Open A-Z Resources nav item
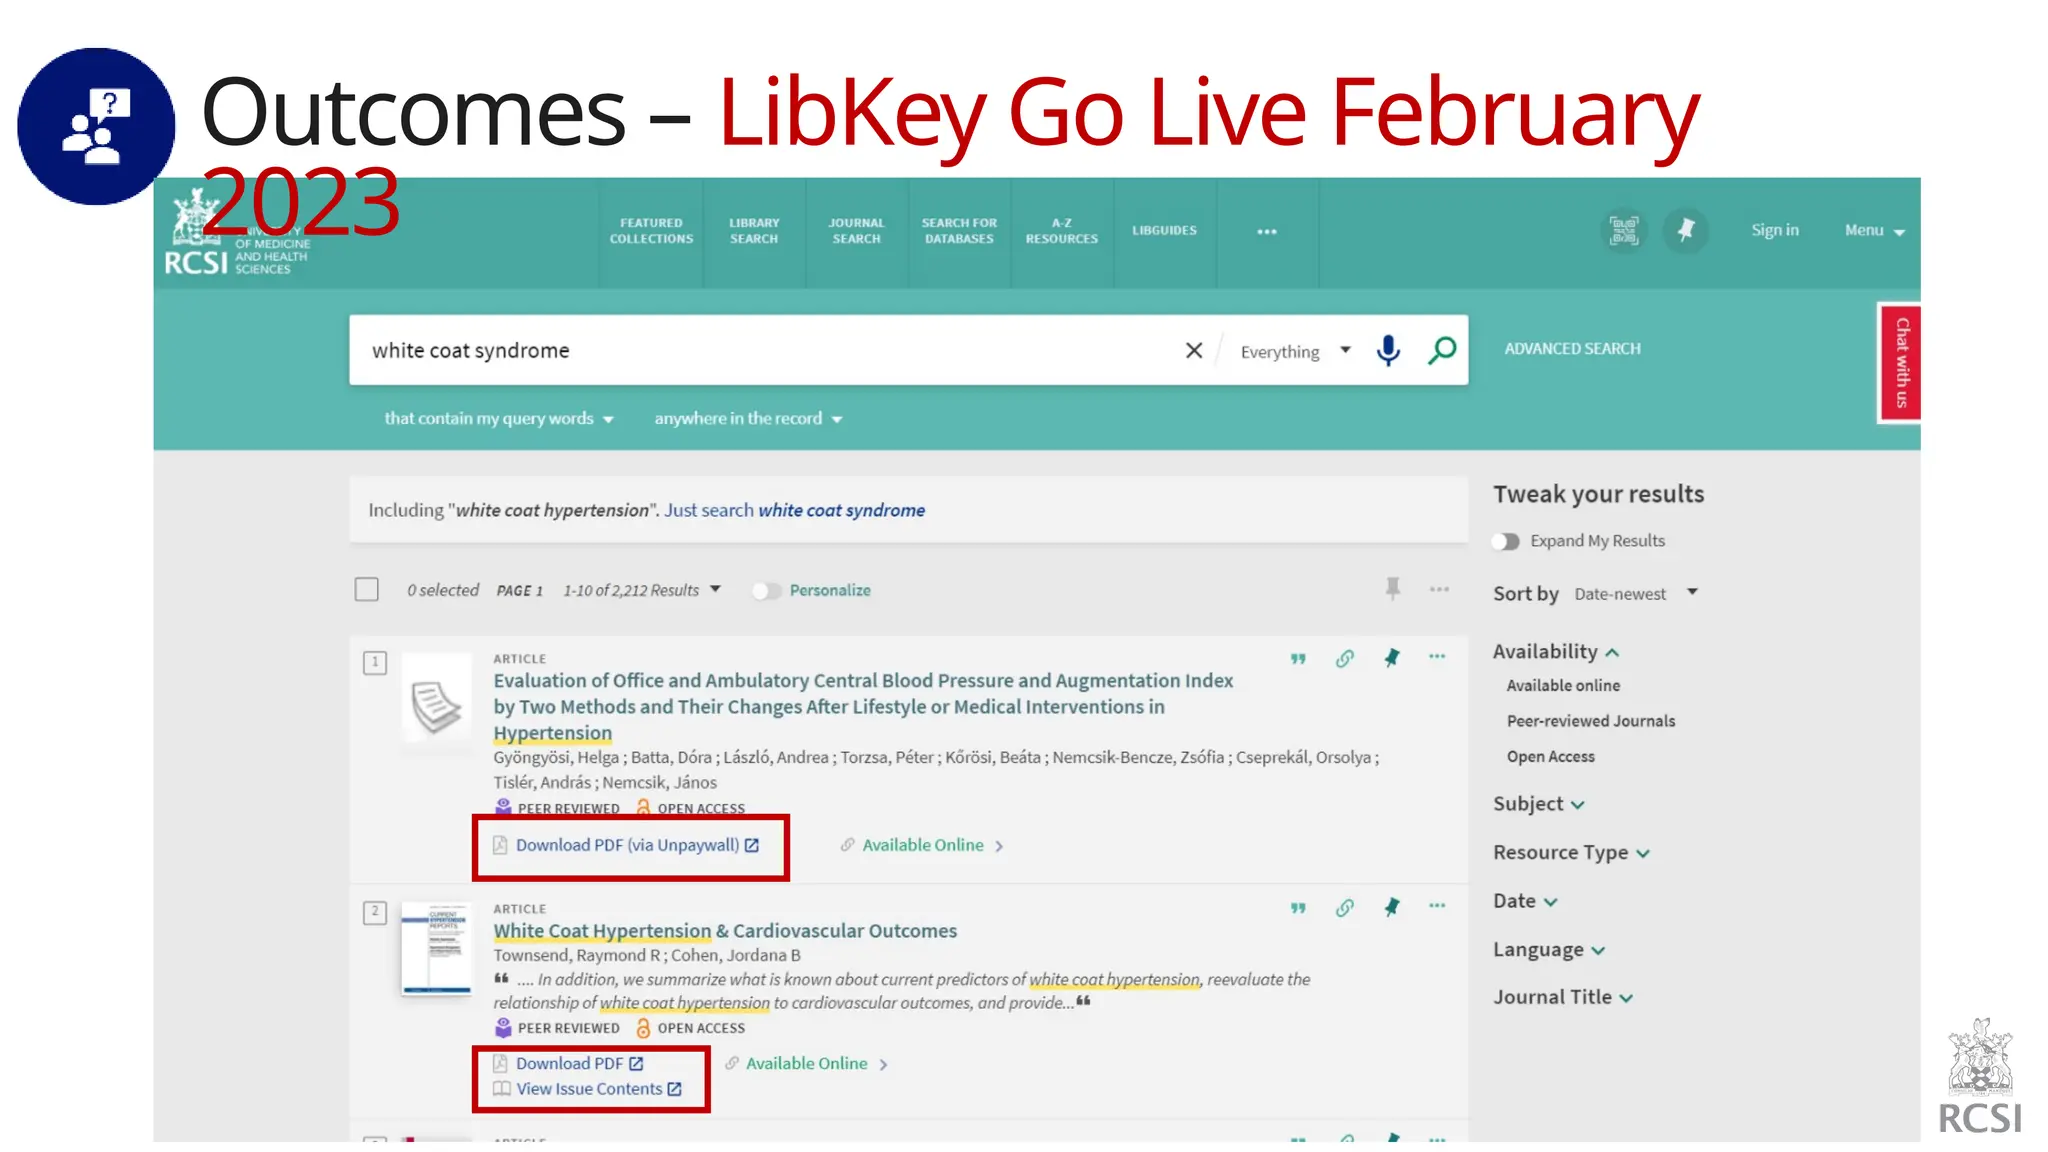This screenshot has height=1152, width=2048. point(1062,231)
